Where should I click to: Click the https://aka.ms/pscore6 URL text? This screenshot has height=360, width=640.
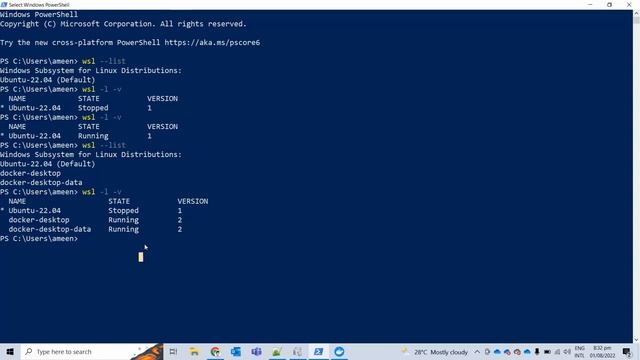point(212,42)
